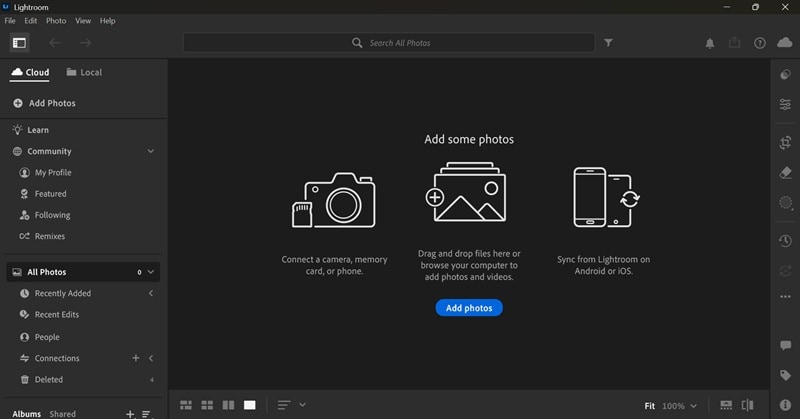The image size is (800, 419).
Task: Click the 100% zoom option
Action: pyautogui.click(x=673, y=406)
